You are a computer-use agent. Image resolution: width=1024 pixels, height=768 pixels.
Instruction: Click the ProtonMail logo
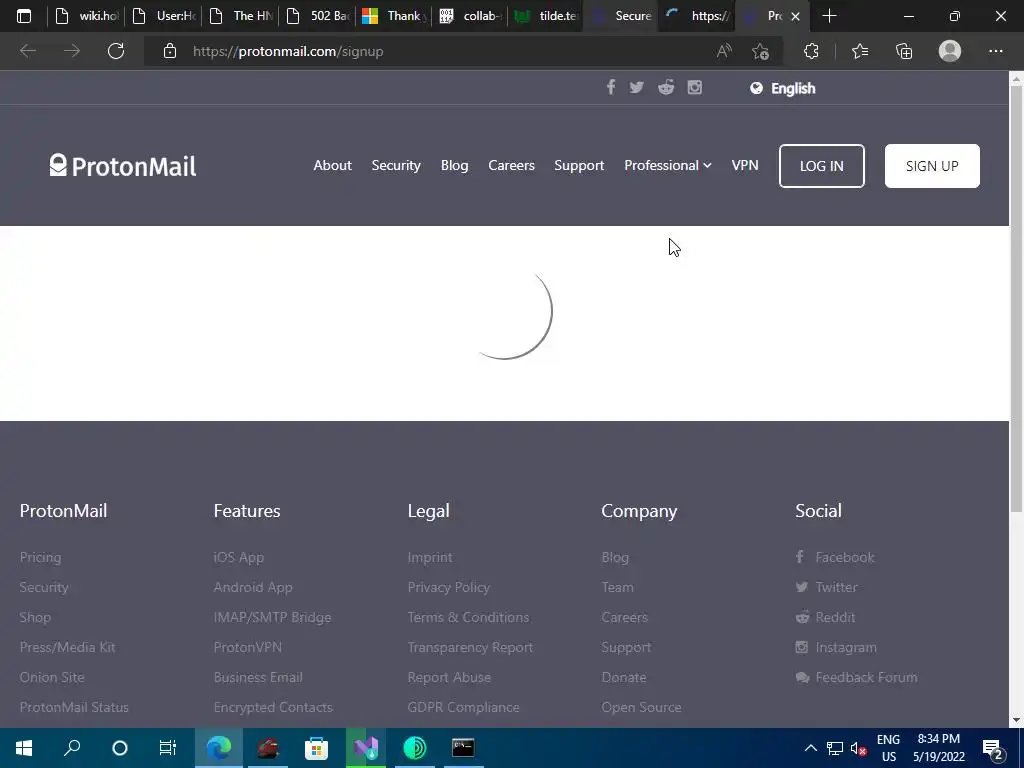tap(123, 166)
